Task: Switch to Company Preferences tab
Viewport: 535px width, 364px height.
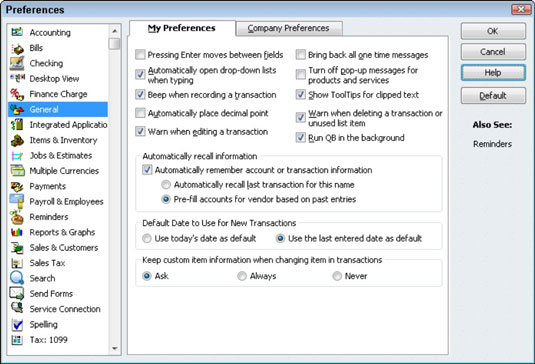Action: [289, 28]
